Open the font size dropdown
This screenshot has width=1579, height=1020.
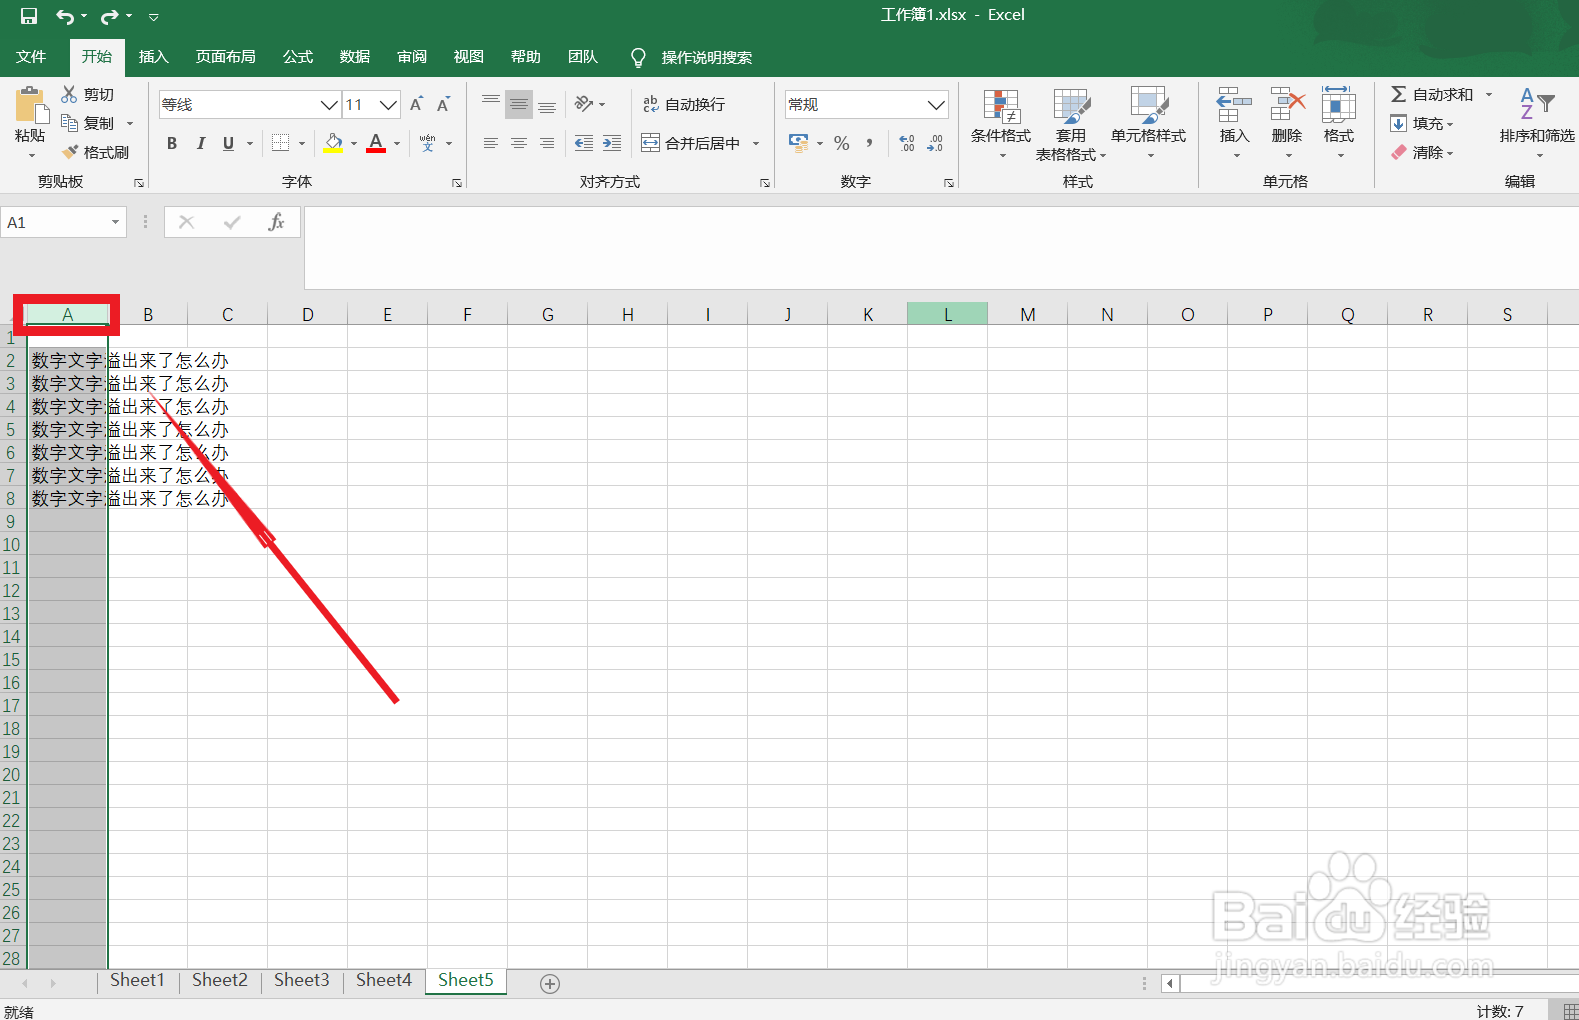[389, 104]
